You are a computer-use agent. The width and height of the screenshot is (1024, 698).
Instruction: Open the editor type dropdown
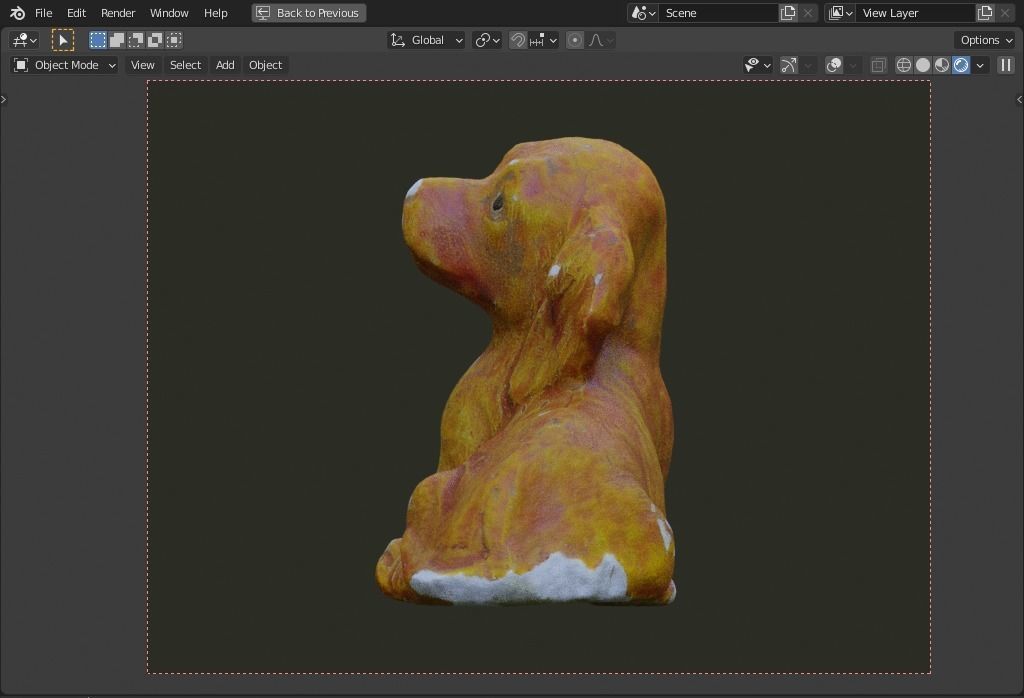(x=24, y=40)
